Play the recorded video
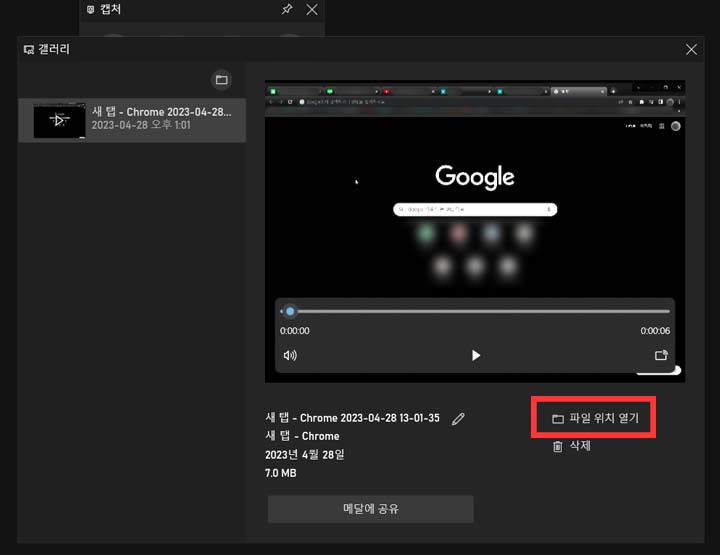The width and height of the screenshot is (720, 555). [x=476, y=355]
